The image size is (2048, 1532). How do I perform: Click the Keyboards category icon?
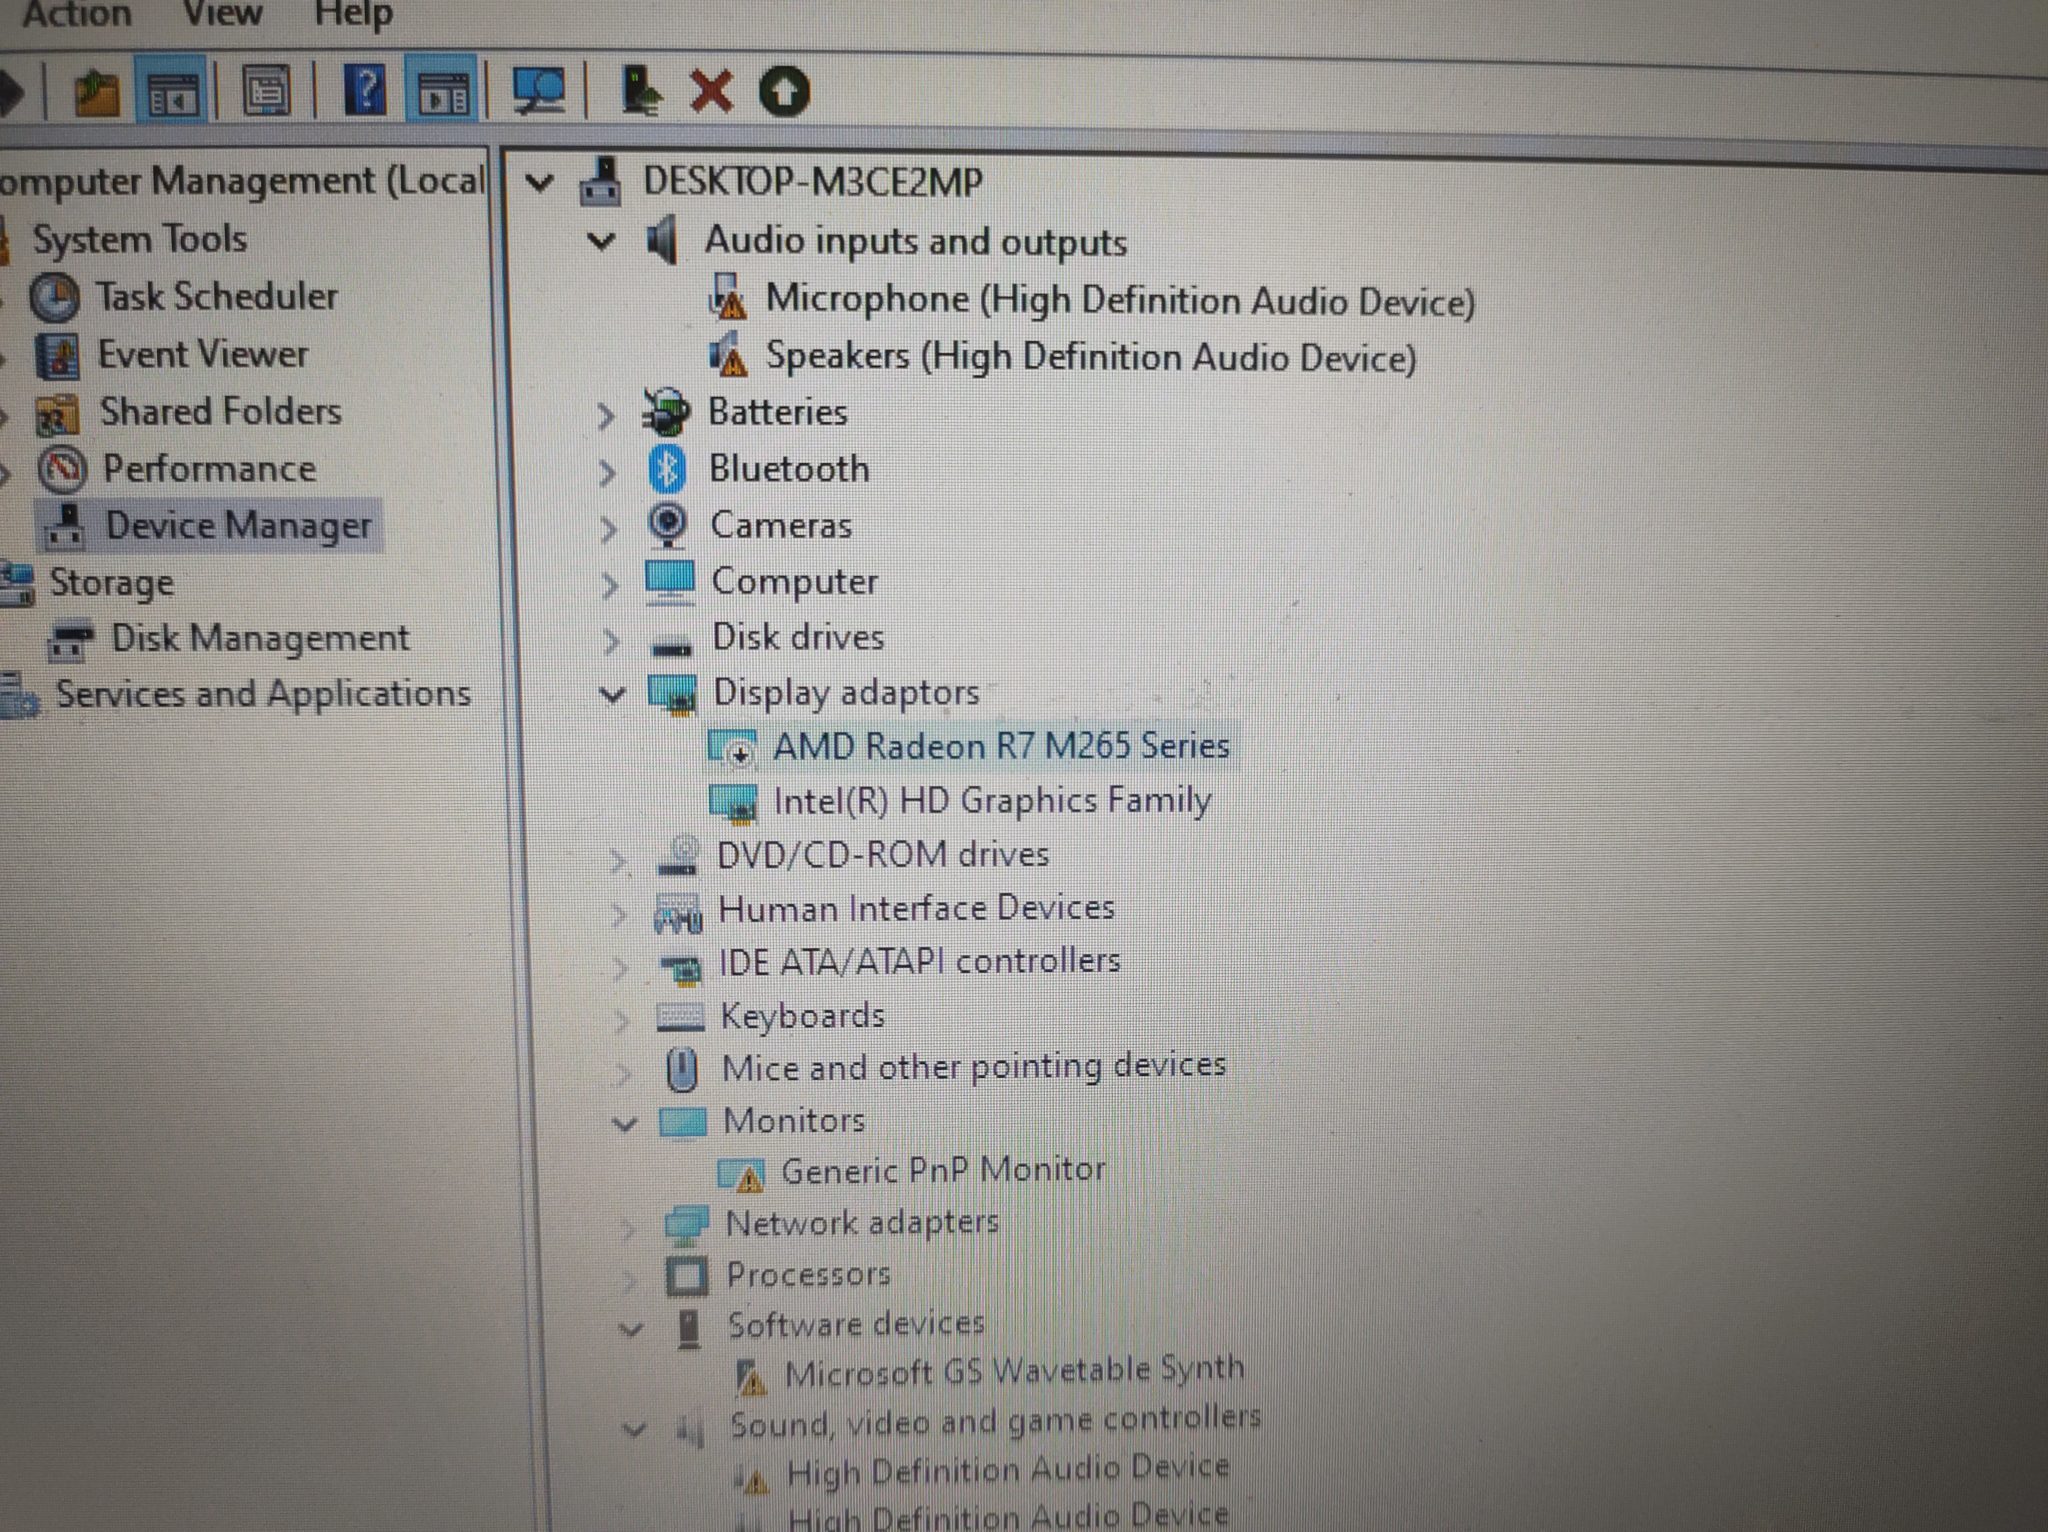(x=681, y=1018)
